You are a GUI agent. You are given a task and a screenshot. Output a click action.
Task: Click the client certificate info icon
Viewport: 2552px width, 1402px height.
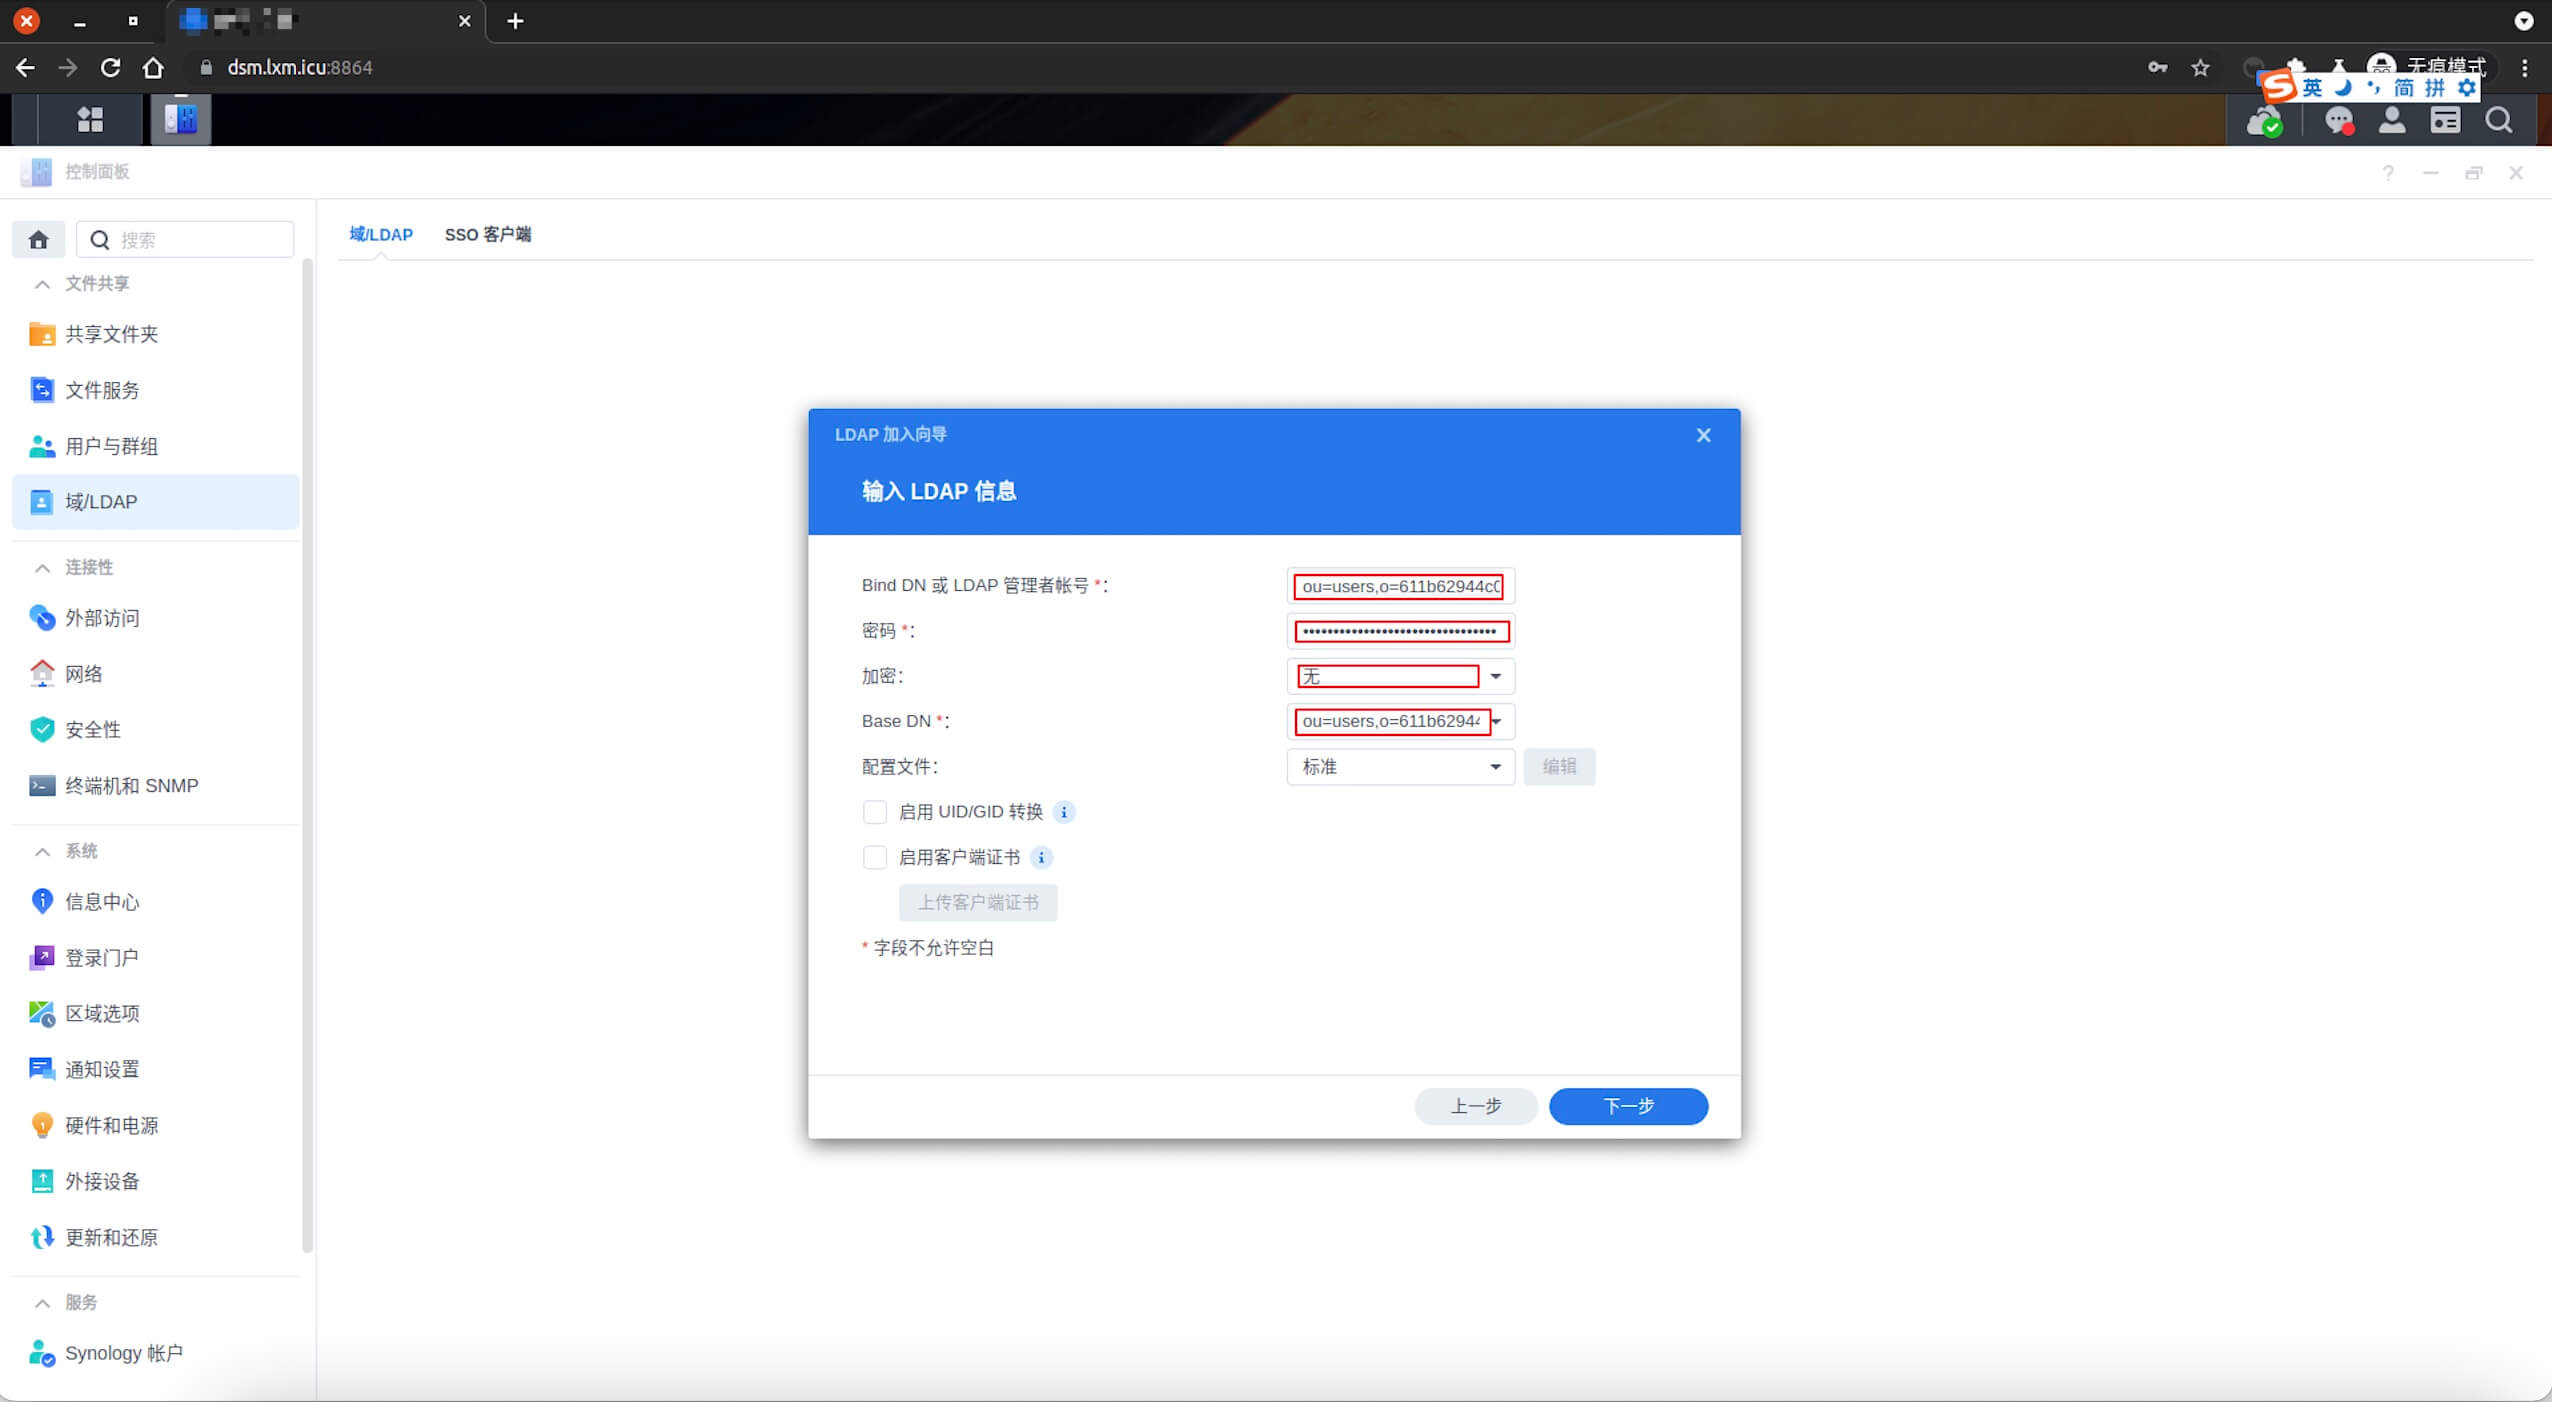pyautogui.click(x=1041, y=857)
